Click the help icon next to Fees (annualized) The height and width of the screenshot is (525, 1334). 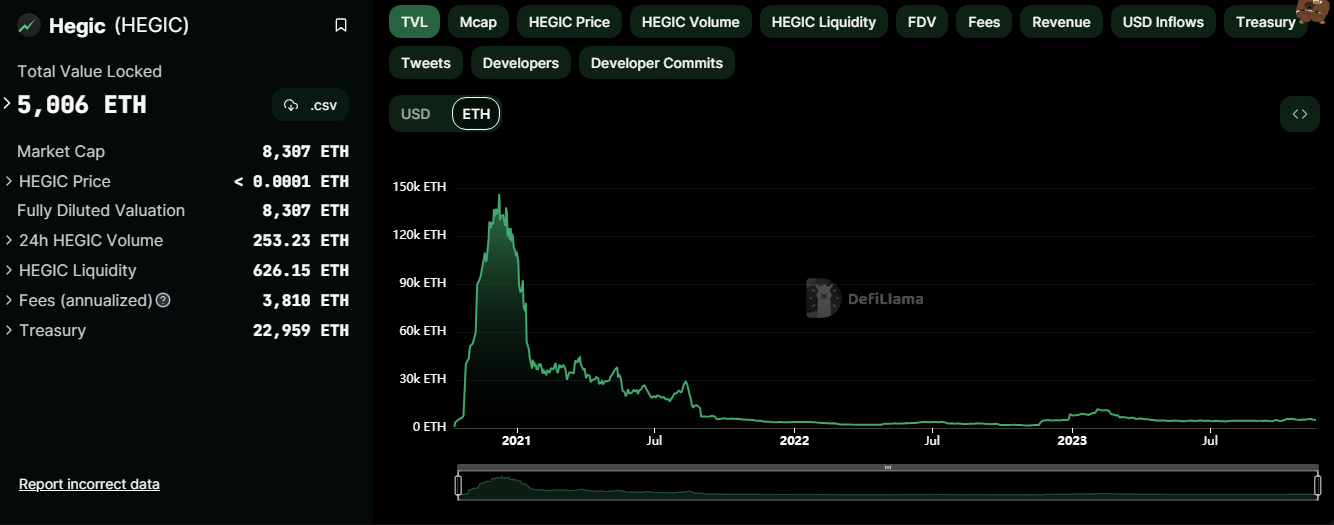163,300
